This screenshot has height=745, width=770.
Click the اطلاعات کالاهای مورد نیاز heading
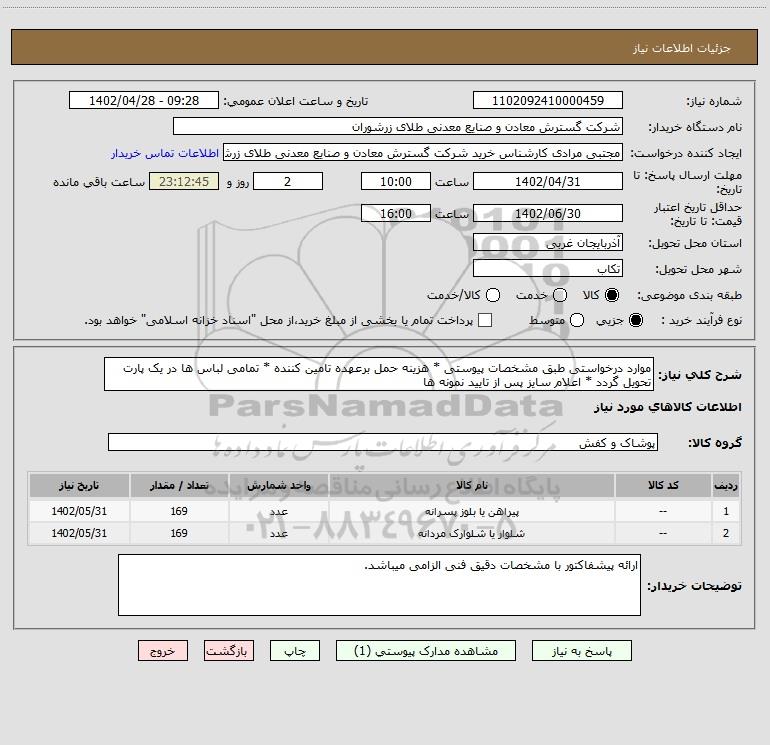coord(667,407)
